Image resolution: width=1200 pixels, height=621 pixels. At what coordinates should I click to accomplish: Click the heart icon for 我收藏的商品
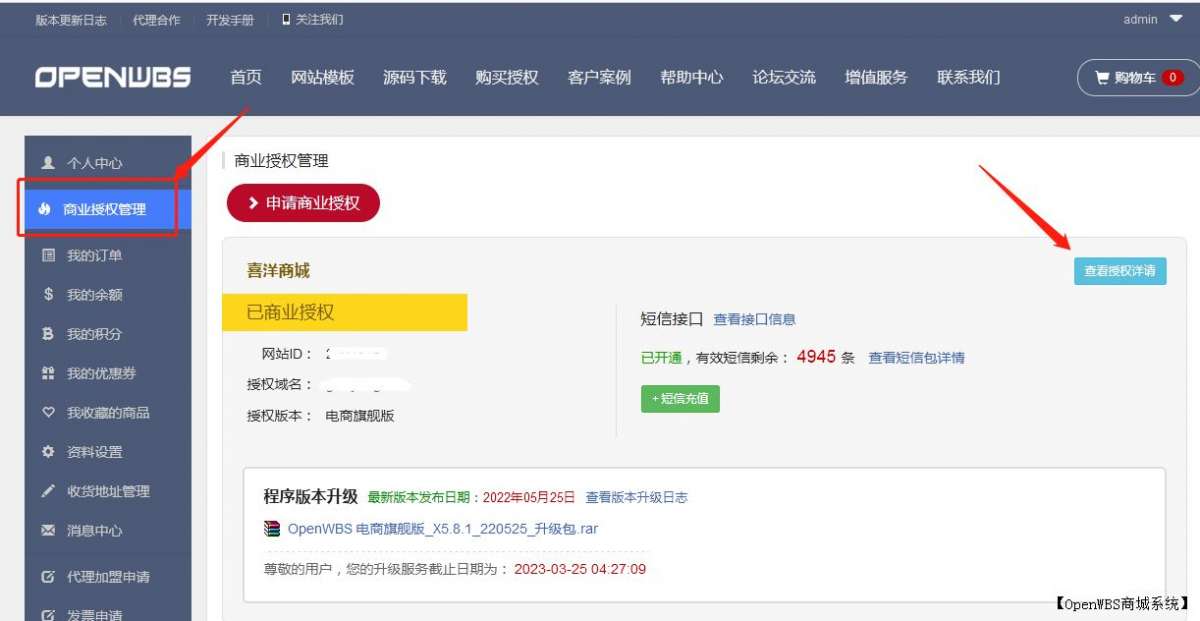click(x=49, y=412)
